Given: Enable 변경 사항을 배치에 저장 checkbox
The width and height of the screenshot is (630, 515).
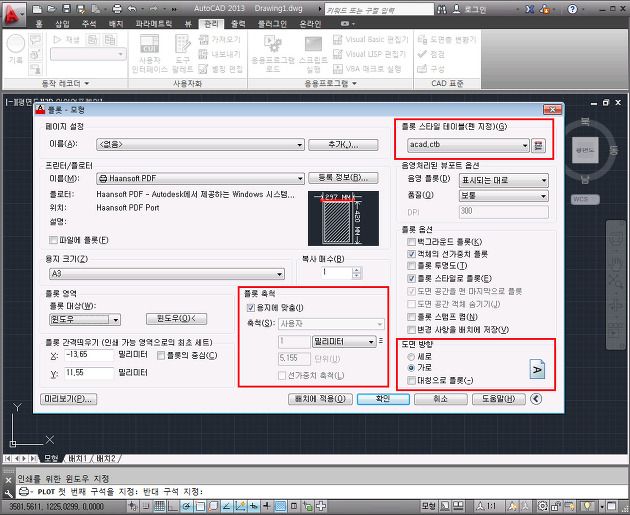Looking at the screenshot, I should pyautogui.click(x=411, y=330).
